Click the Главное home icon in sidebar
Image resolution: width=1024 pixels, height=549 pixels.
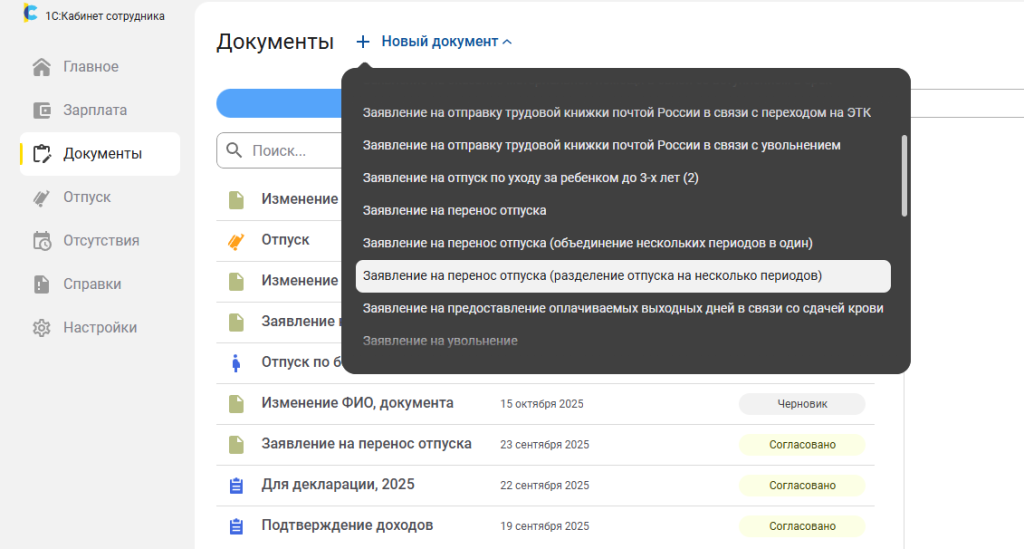click(x=42, y=67)
